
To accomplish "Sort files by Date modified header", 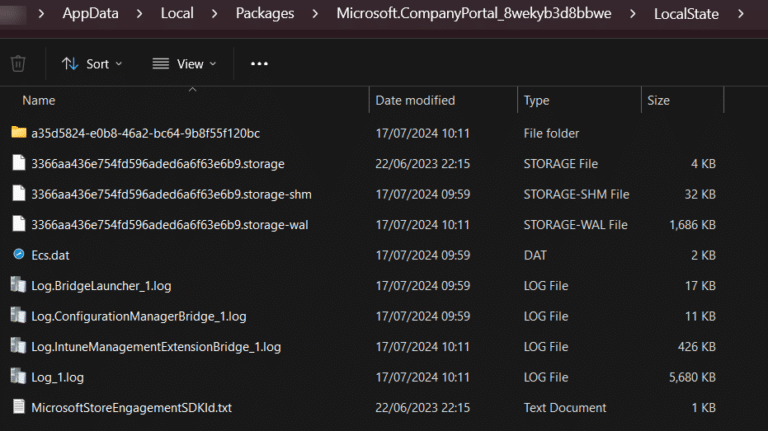I will pyautogui.click(x=415, y=100).
